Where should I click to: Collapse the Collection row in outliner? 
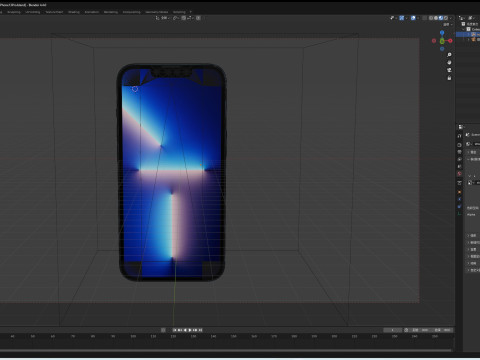(x=463, y=29)
